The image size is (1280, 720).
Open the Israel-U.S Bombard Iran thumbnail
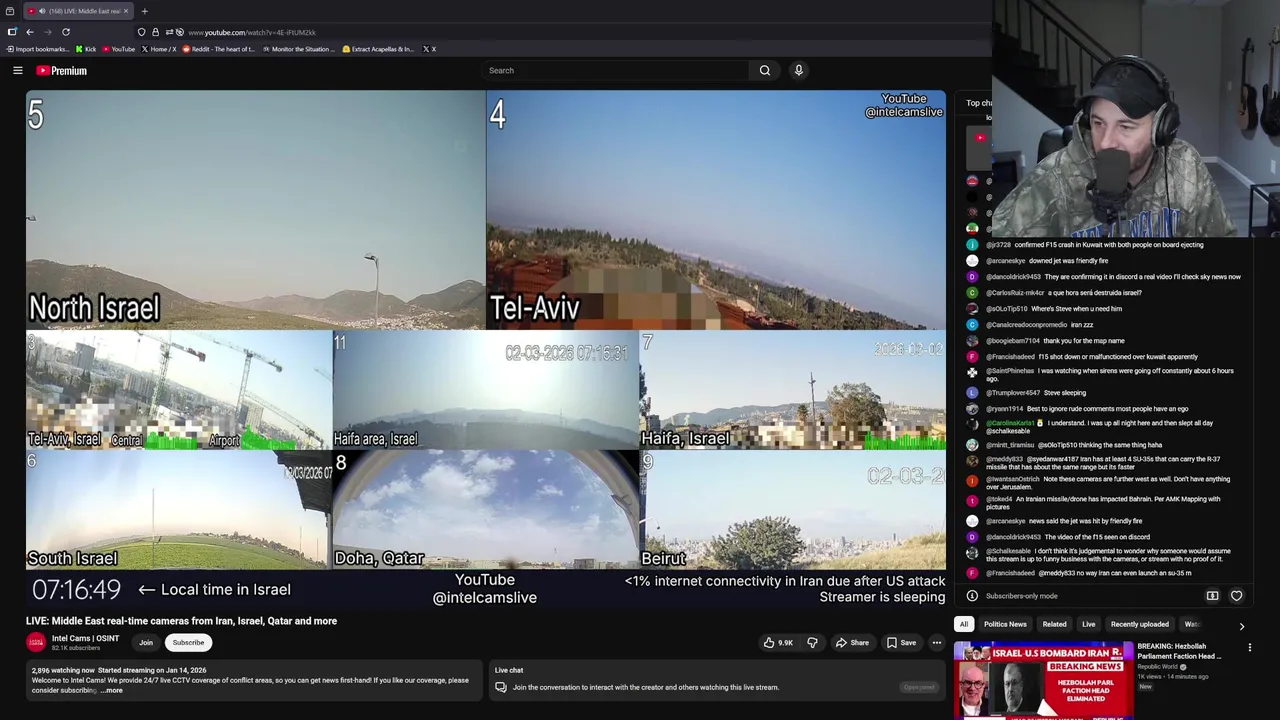coord(1043,681)
